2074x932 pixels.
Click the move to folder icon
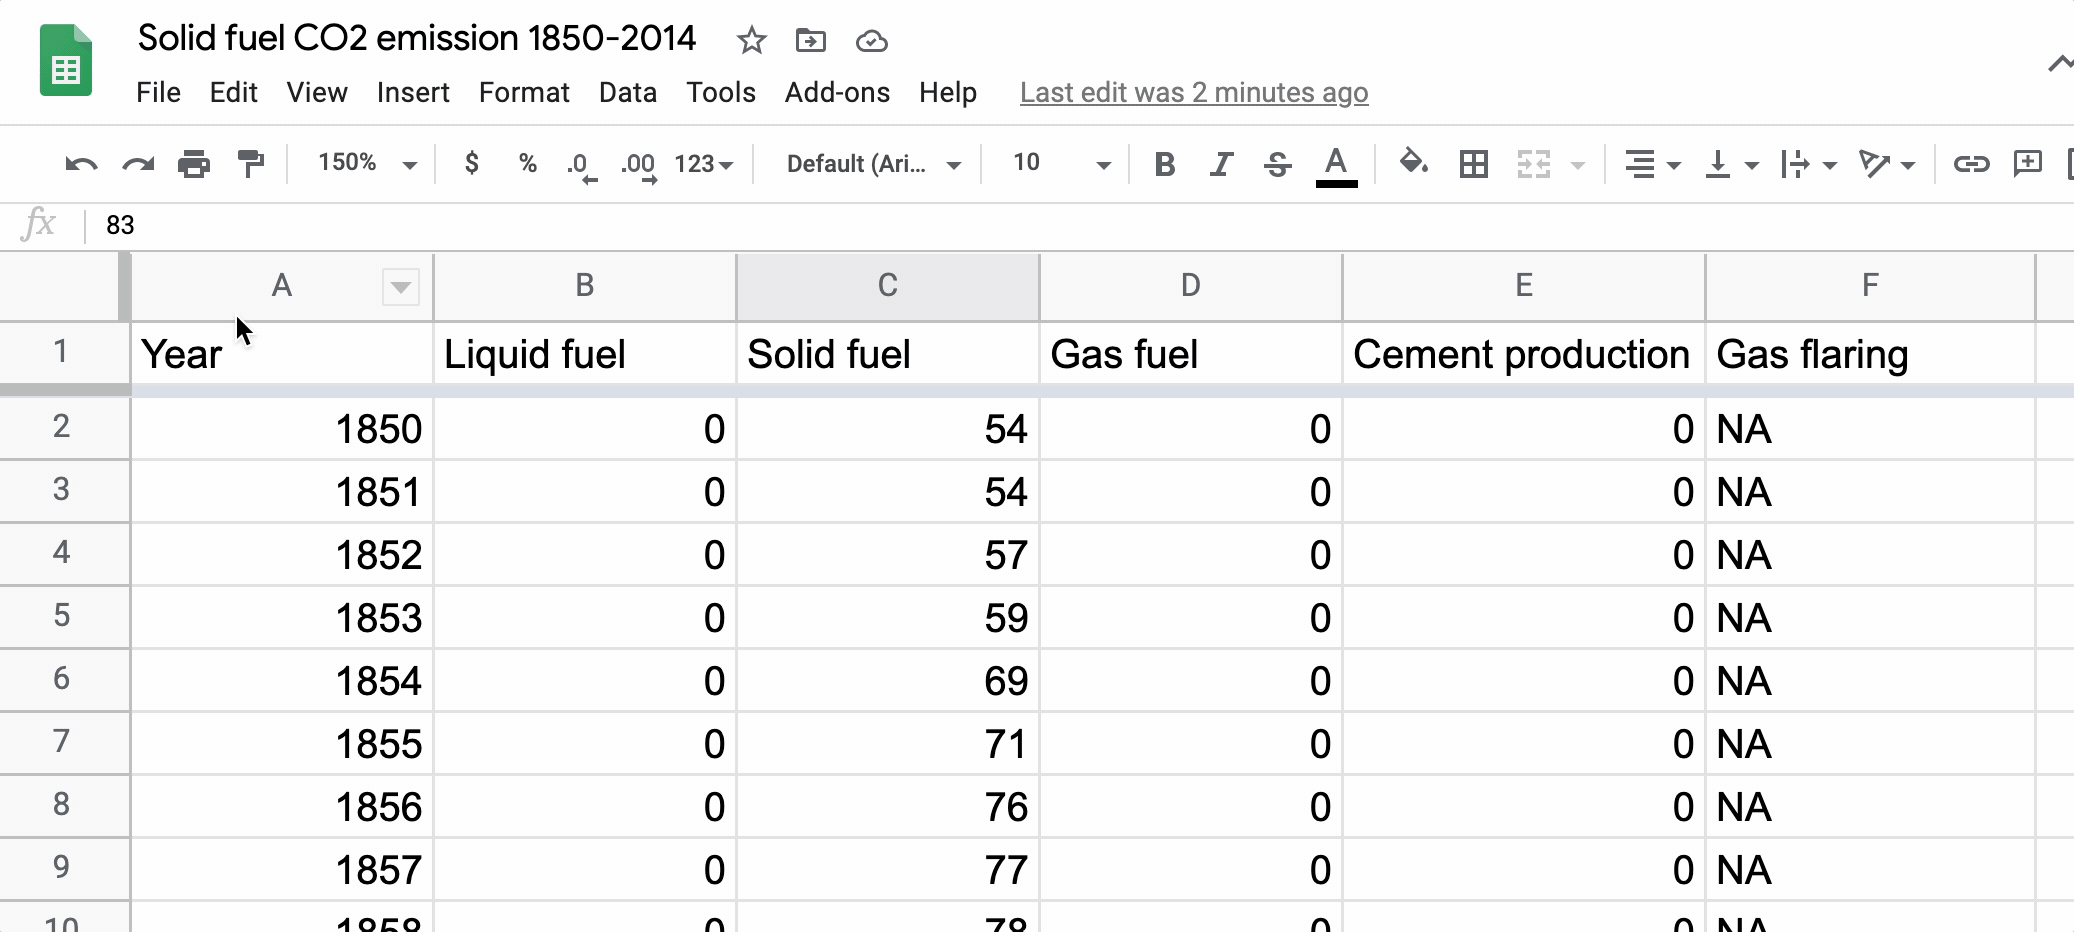[x=810, y=41]
